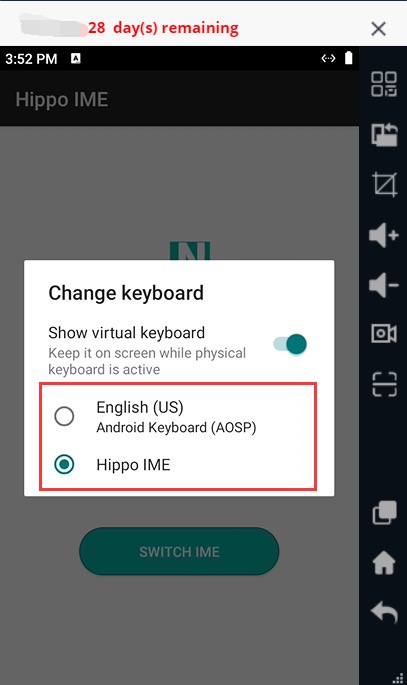Viewport: 407px width, 685px height.
Task: Click the rotate screen icon in sidebar
Action: pyautogui.click(x=384, y=134)
